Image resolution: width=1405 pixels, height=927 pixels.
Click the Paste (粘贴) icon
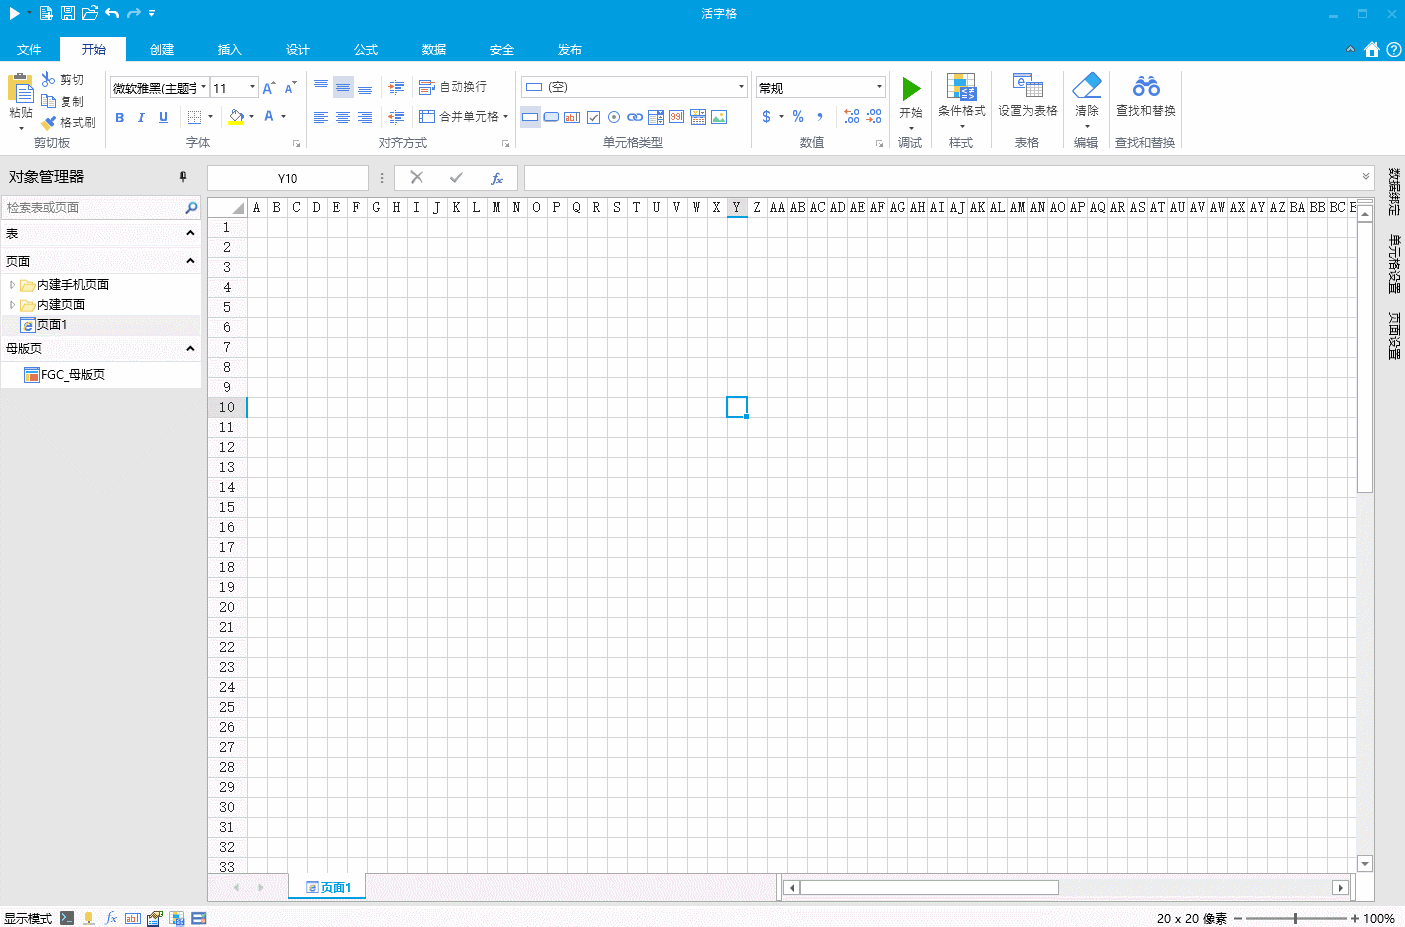20,88
